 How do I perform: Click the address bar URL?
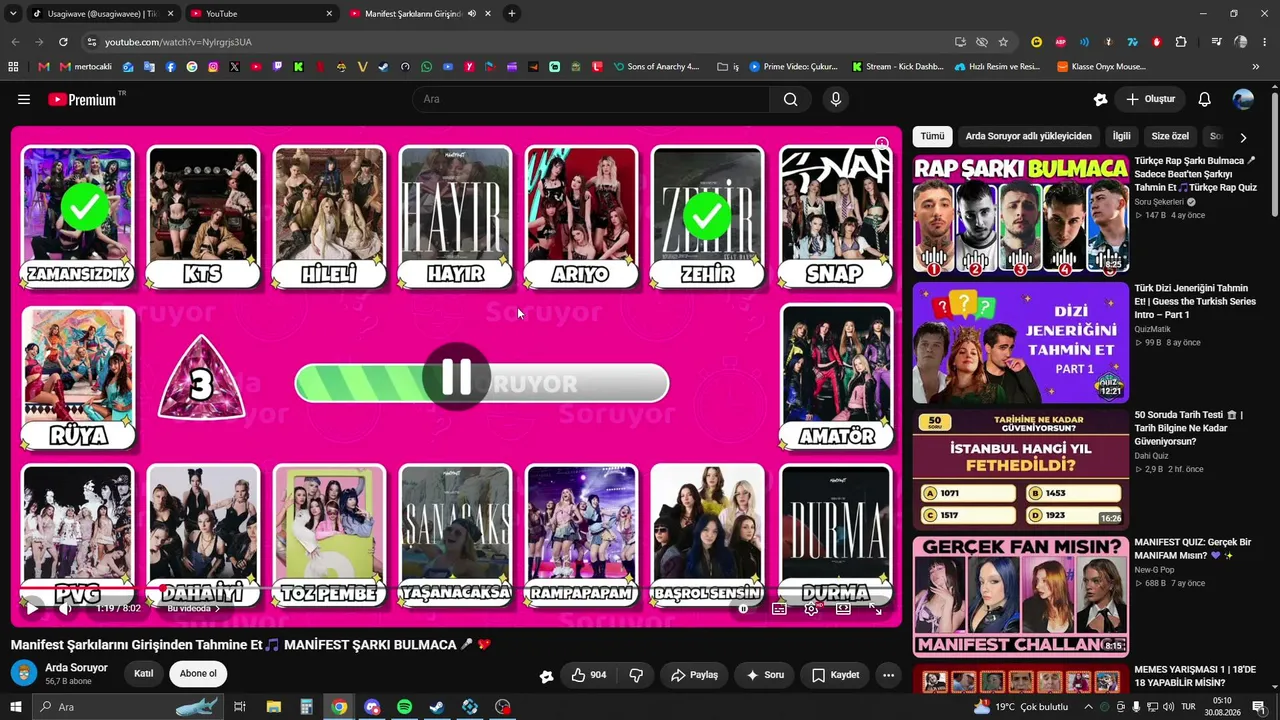[x=178, y=42]
